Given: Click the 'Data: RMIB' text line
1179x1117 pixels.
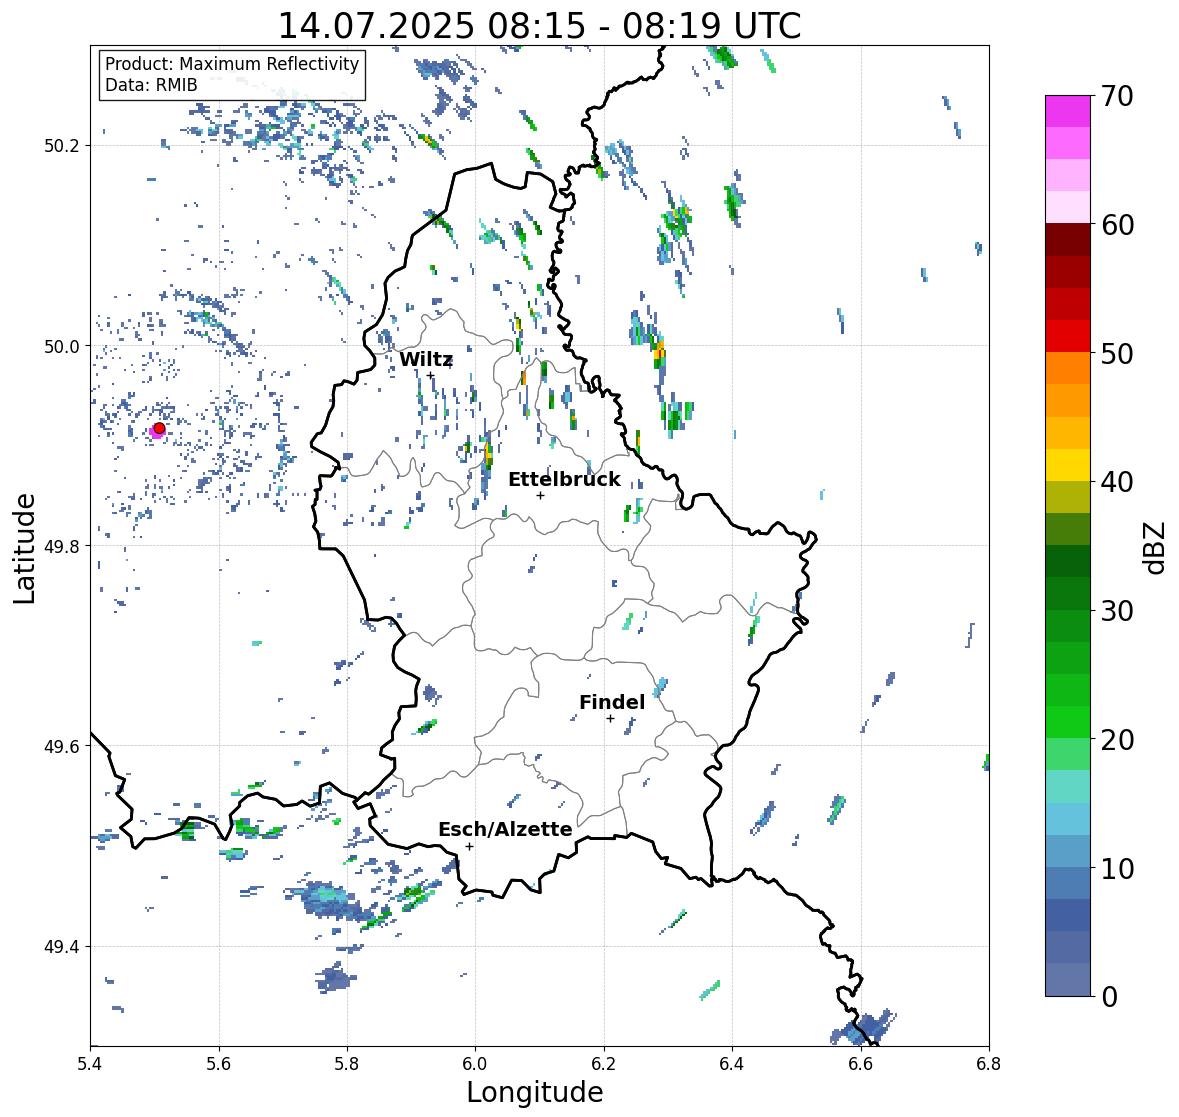Looking at the screenshot, I should [x=151, y=85].
